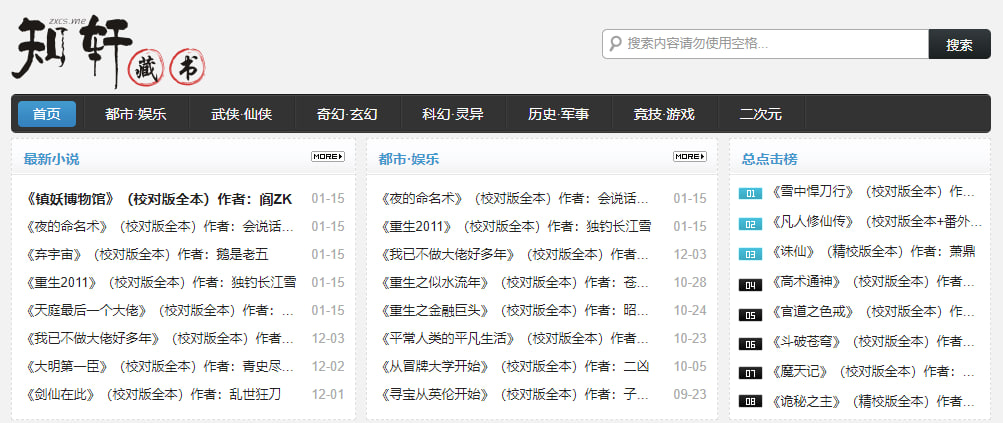Image resolution: width=1003 pixels, height=423 pixels.
Task: Open the 竞技·游戏 navigation tab
Action: 664,114
